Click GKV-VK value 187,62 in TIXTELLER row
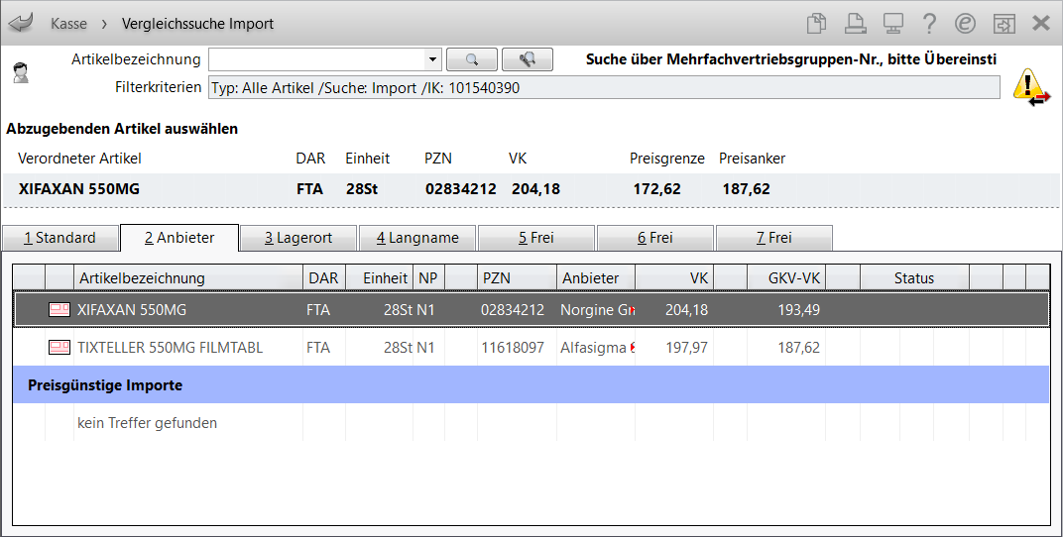 click(x=799, y=348)
